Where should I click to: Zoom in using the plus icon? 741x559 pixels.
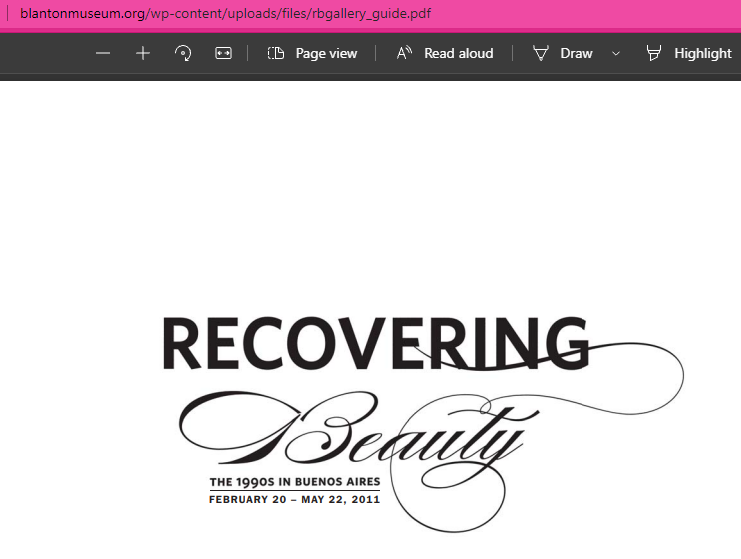click(x=143, y=53)
